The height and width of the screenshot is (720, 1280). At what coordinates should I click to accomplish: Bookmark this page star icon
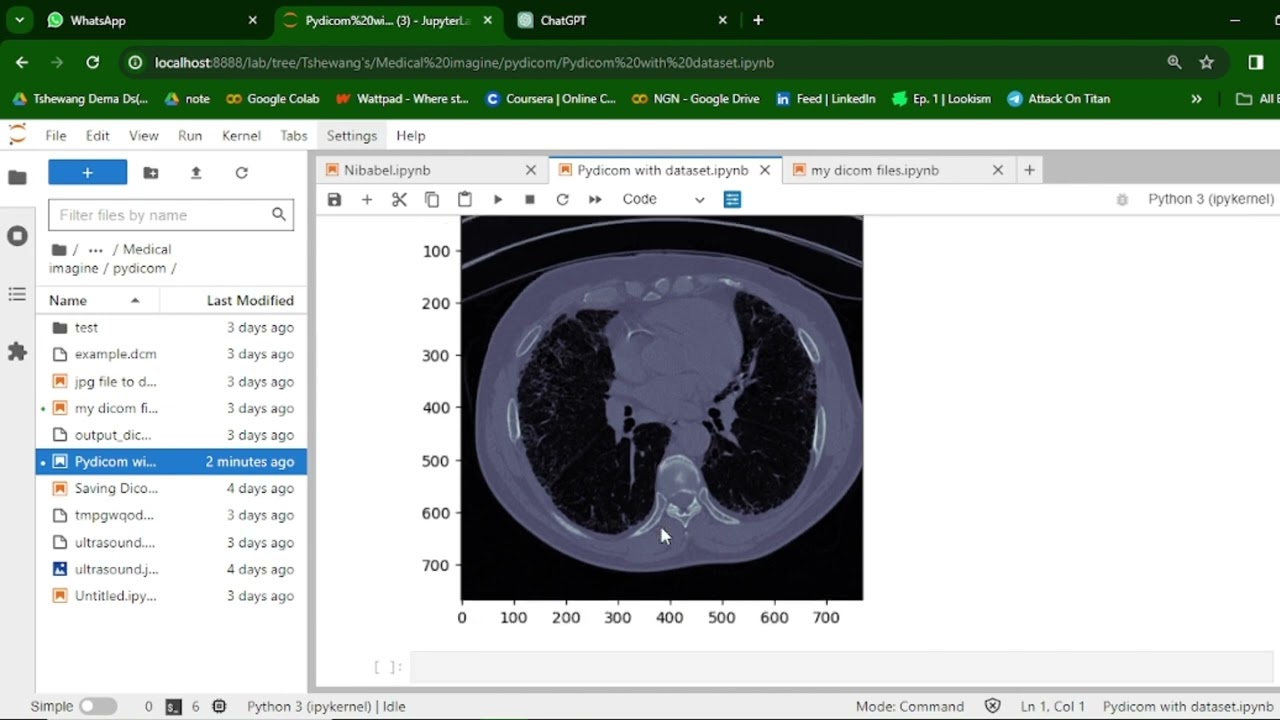coord(1207,62)
